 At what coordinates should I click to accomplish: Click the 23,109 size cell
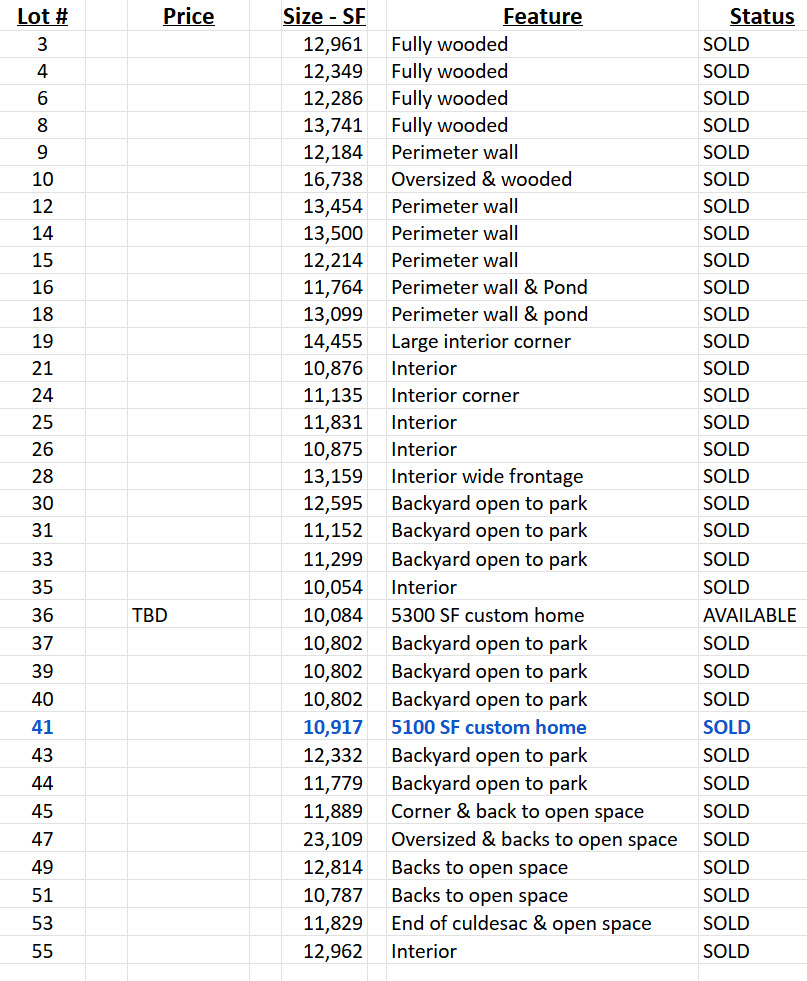(333, 839)
